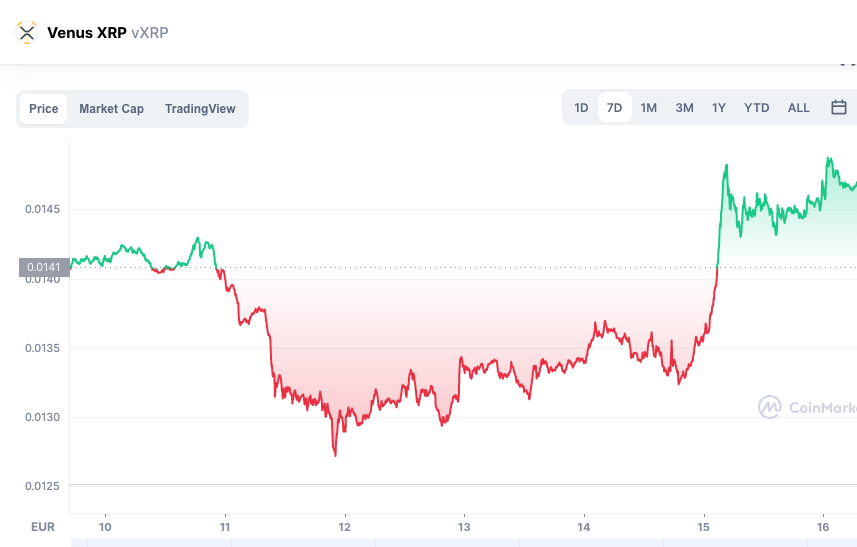Image resolution: width=857 pixels, height=547 pixels.
Task: Click the date 15 axis label
Action: pos(703,526)
